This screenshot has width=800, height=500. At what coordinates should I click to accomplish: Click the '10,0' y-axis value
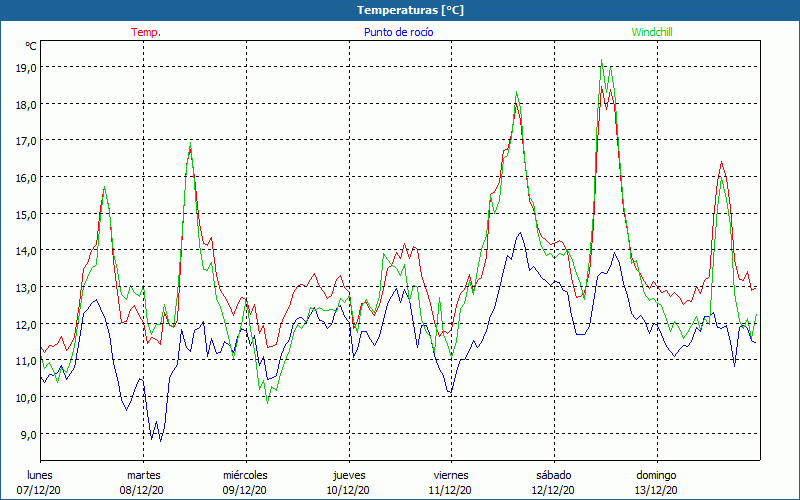tap(26, 397)
